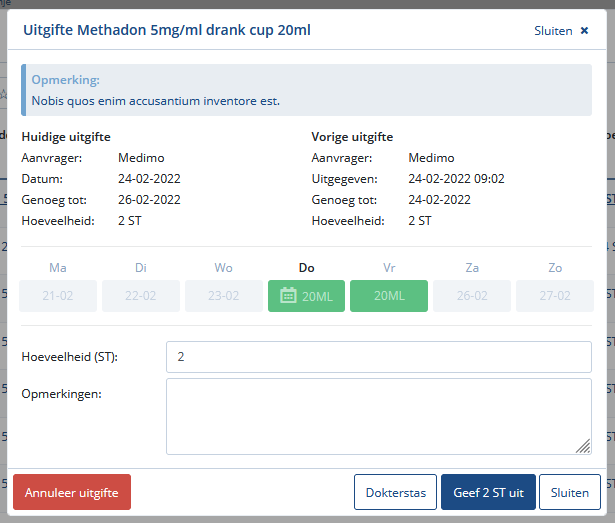The image size is (615, 523).
Task: Pick the Sunday 27-02 day tile
Action: (x=554, y=296)
